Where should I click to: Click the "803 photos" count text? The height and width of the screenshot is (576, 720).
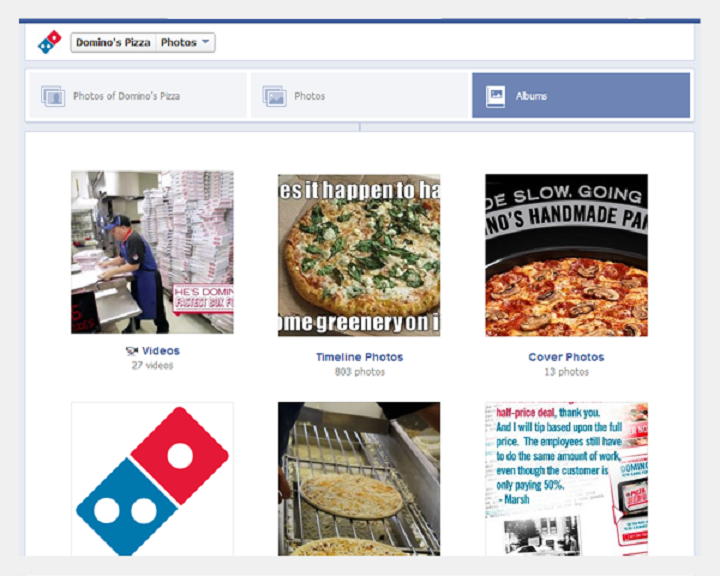360,372
